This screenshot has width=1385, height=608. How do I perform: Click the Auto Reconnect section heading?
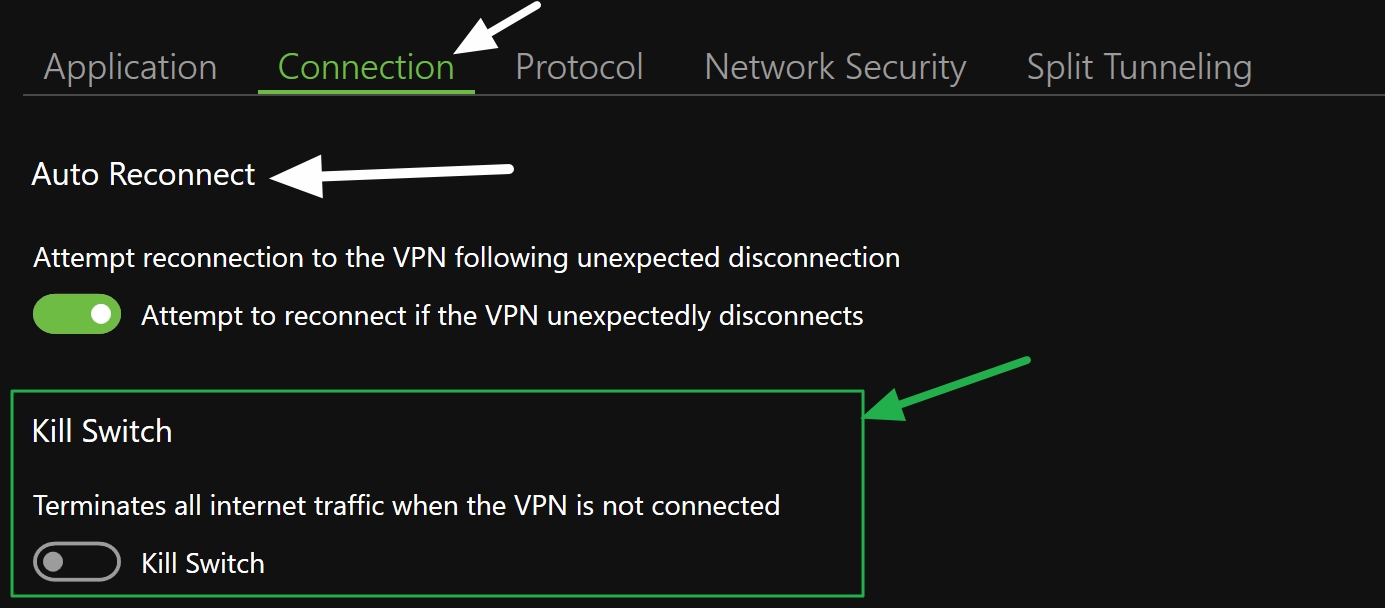click(142, 174)
